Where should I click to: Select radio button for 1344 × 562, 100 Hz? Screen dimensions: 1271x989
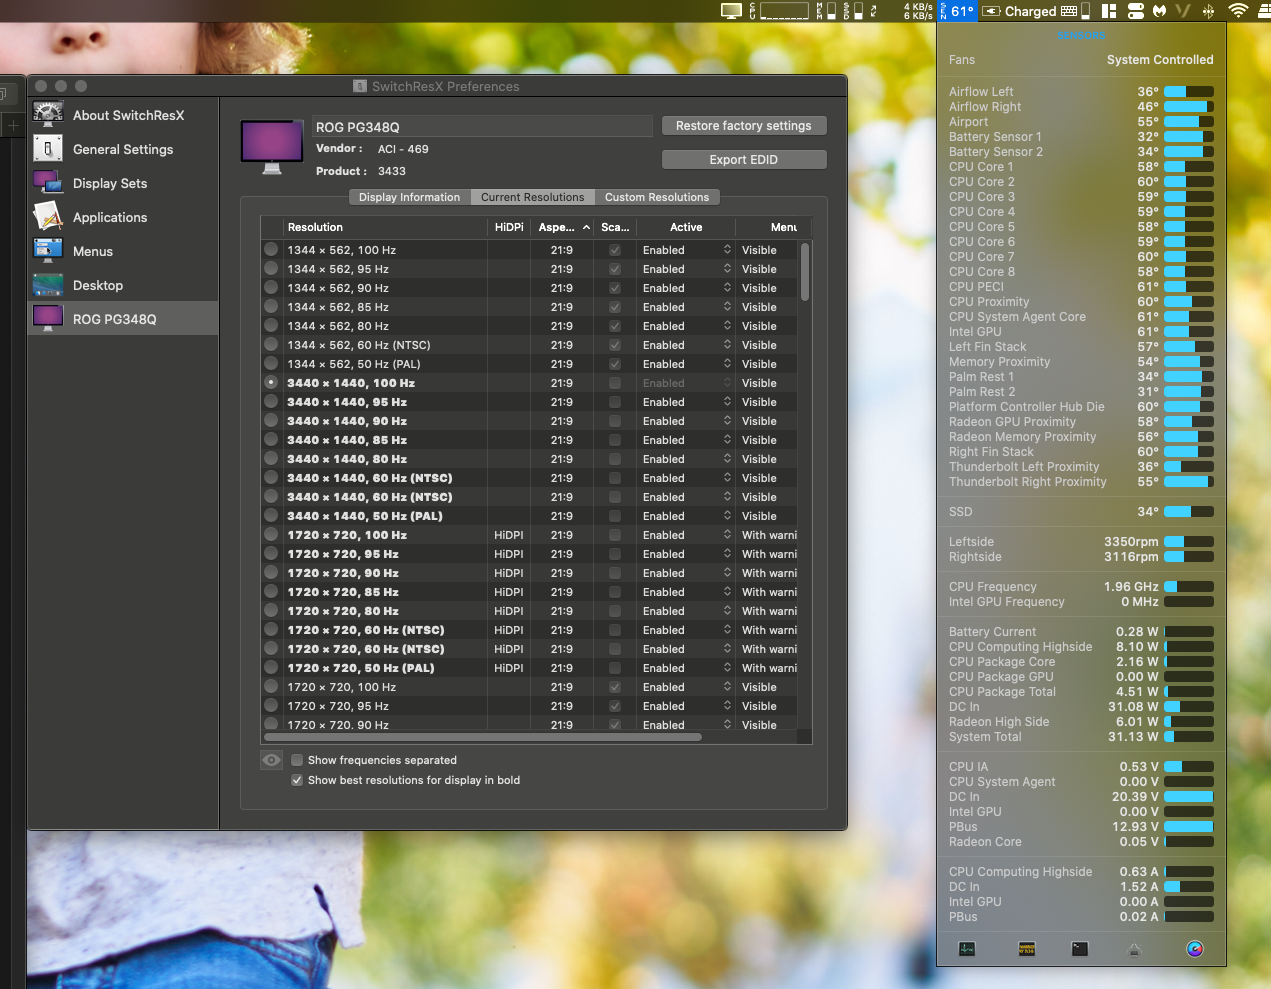(271, 250)
